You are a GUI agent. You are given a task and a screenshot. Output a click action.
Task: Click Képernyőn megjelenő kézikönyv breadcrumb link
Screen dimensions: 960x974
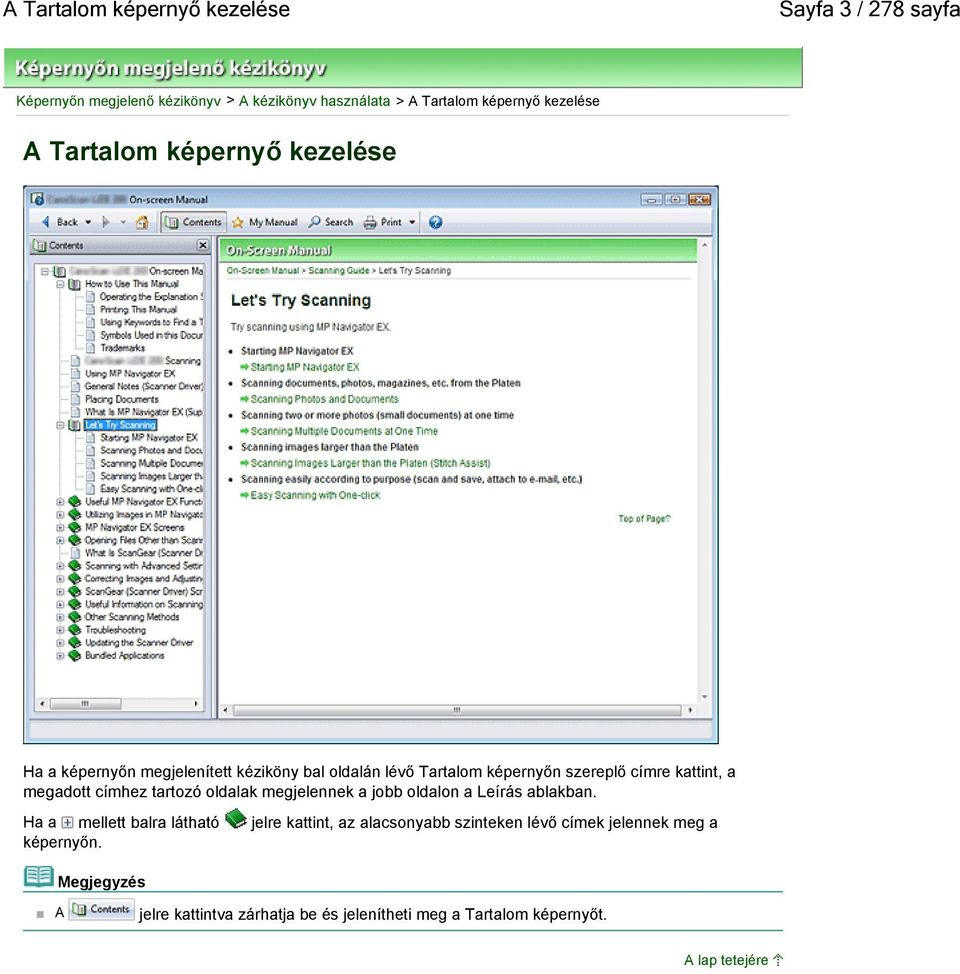119,101
